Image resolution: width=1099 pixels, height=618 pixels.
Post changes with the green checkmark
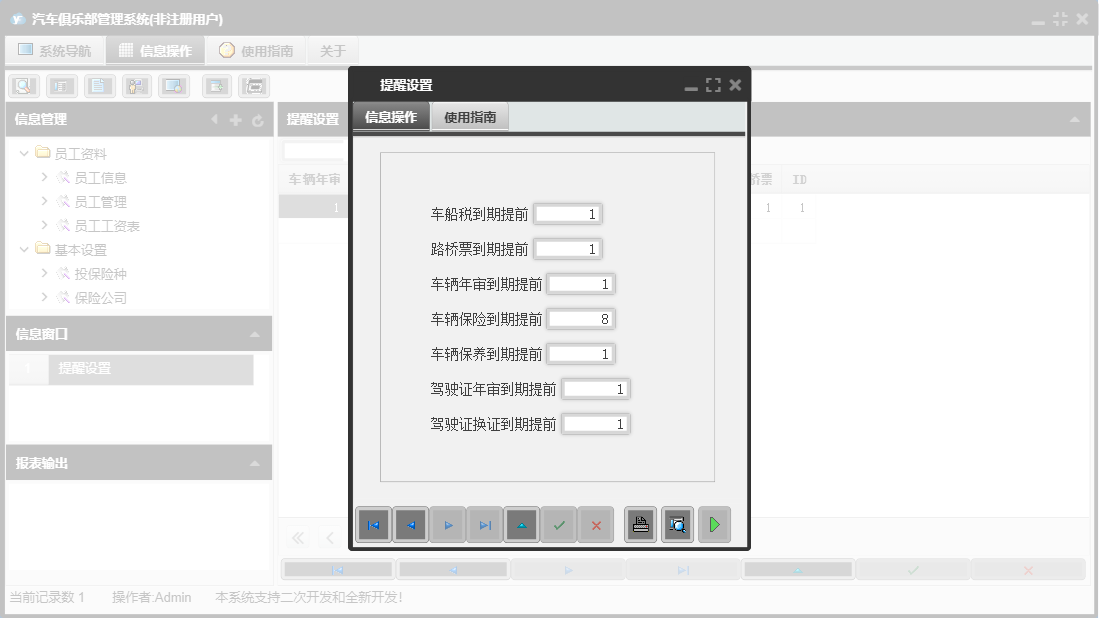pyautogui.click(x=559, y=525)
